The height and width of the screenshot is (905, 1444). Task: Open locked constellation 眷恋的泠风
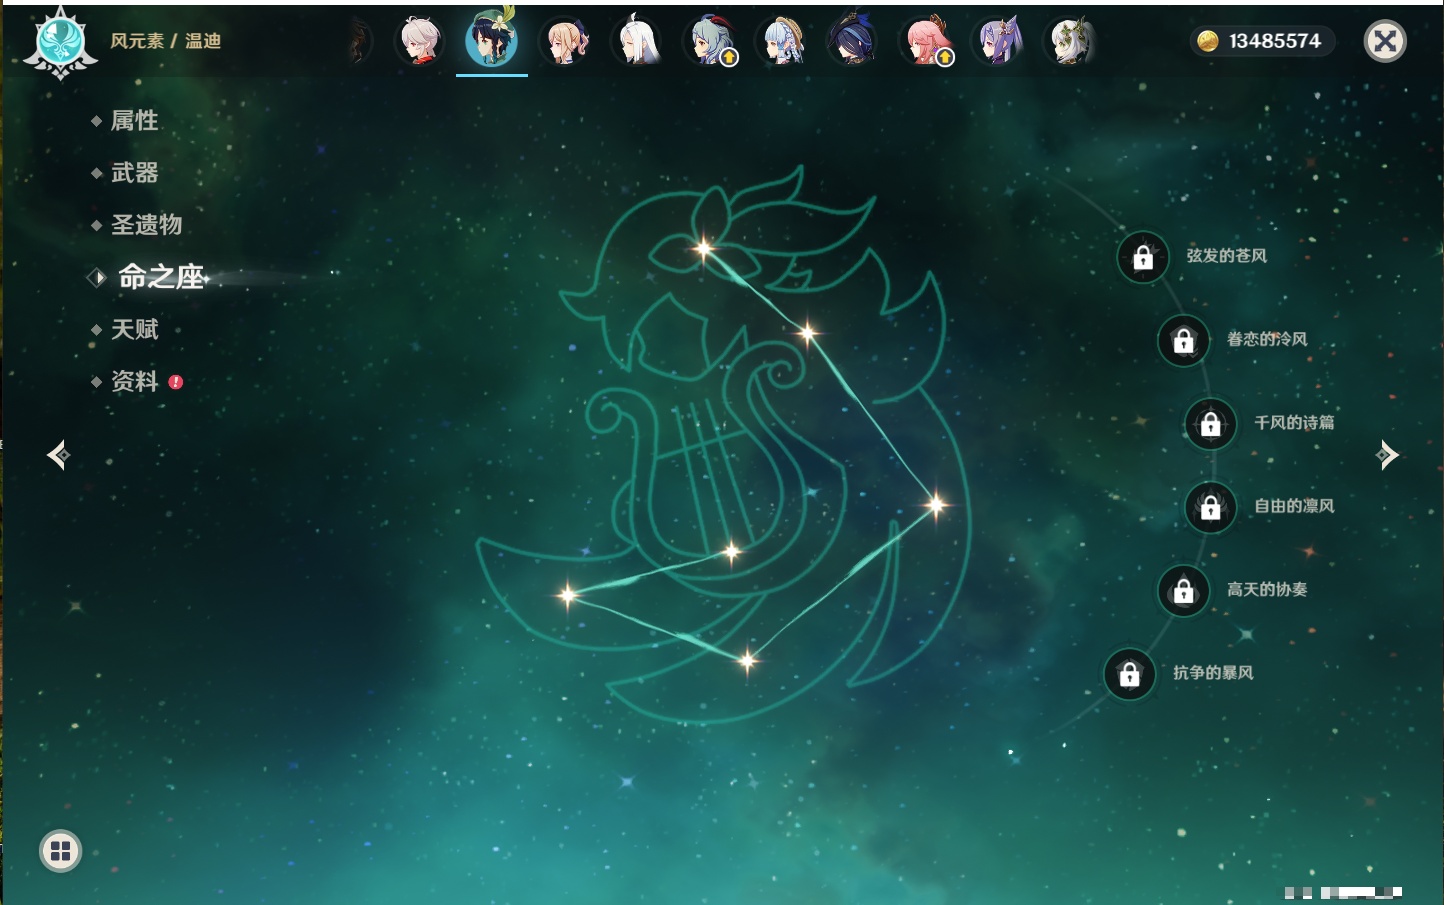pyautogui.click(x=1184, y=340)
